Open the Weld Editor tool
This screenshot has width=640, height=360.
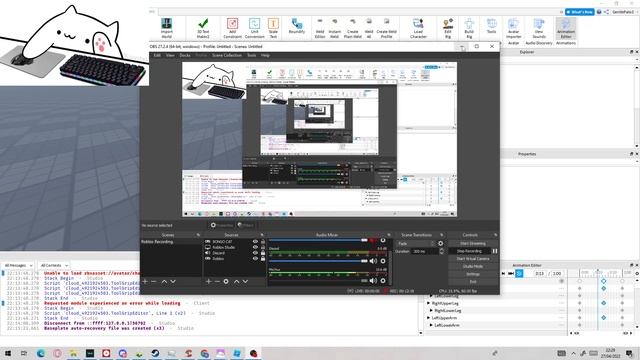click(x=320, y=28)
